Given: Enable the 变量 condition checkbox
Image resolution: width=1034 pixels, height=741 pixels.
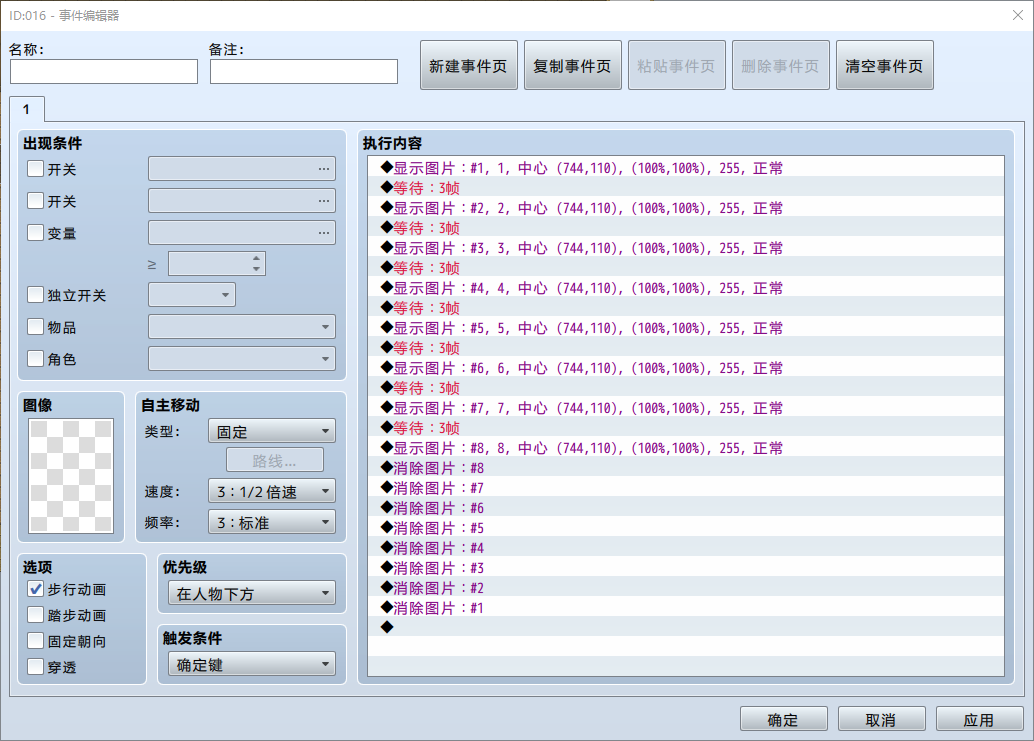Looking at the screenshot, I should click(x=36, y=233).
